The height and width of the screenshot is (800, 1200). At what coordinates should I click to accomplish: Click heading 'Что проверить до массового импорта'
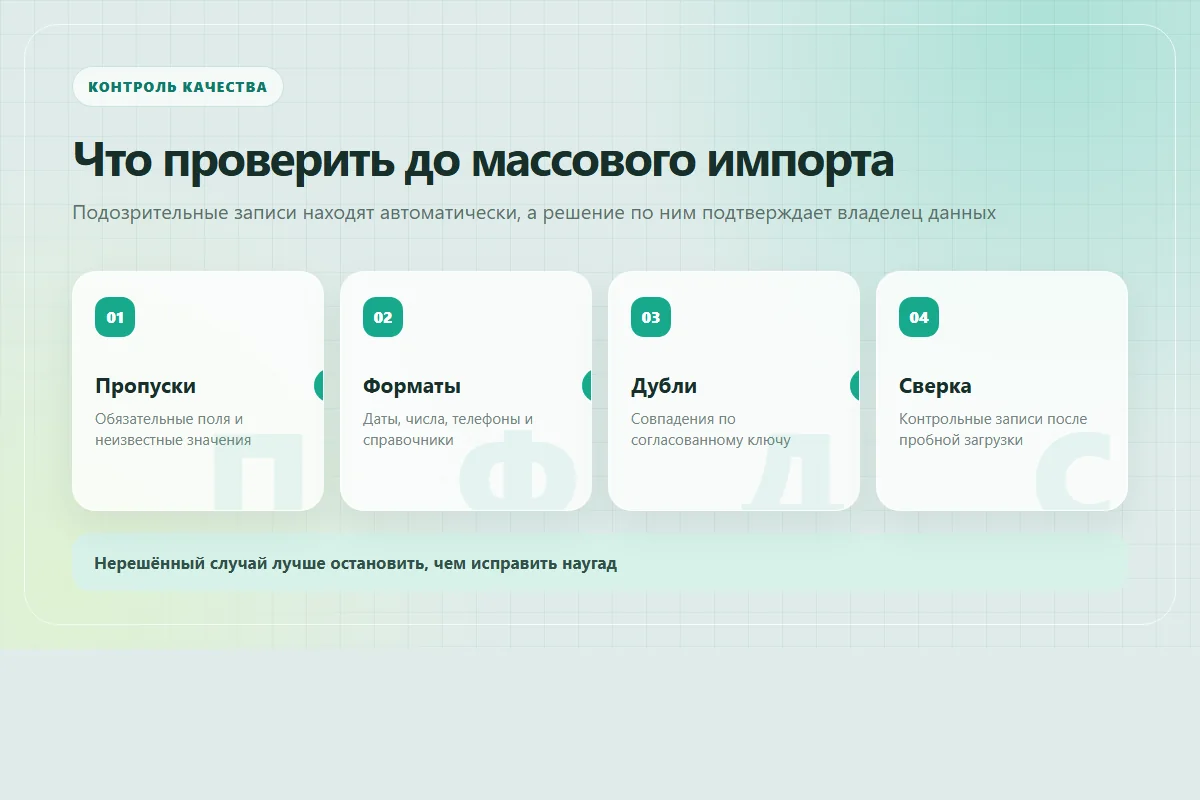coord(483,159)
